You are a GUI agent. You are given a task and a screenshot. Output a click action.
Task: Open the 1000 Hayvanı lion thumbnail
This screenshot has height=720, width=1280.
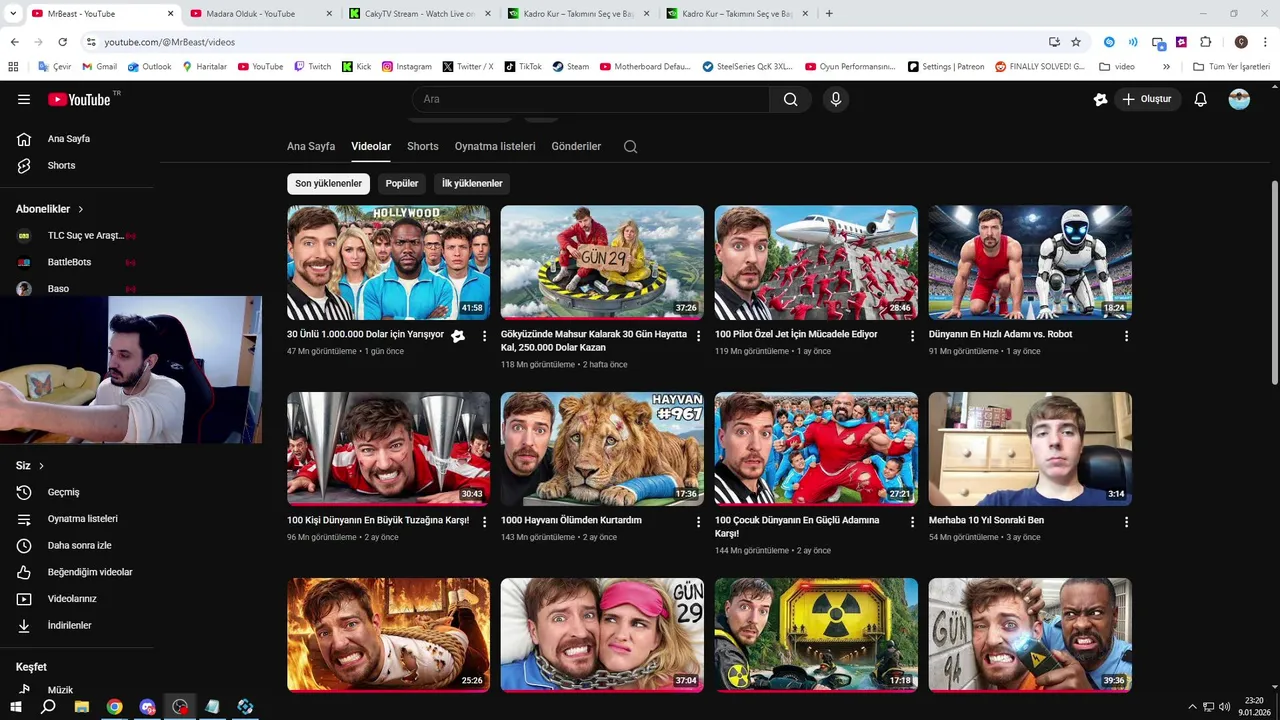602,449
